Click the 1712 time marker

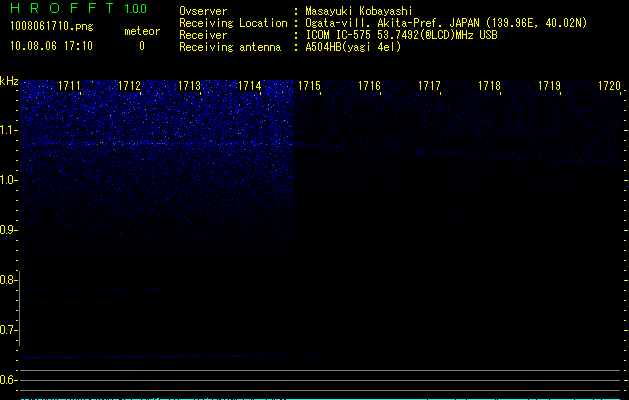pyautogui.click(x=129, y=86)
